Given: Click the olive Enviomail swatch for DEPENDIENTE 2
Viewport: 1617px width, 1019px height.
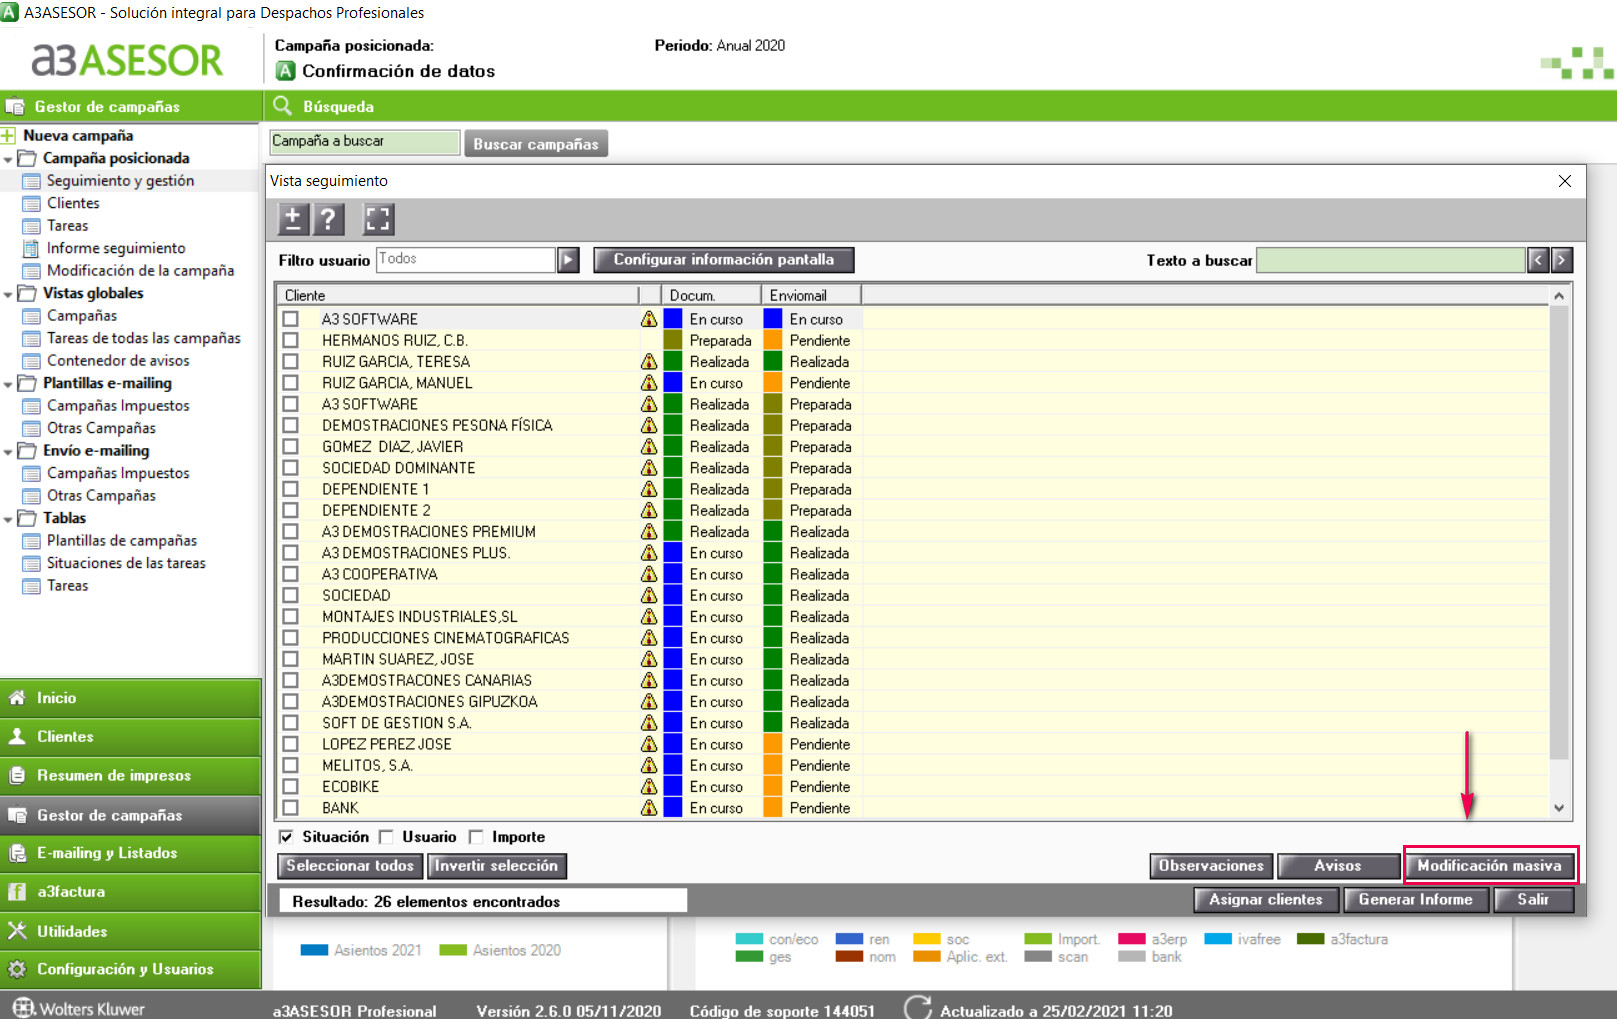Looking at the screenshot, I should (773, 510).
